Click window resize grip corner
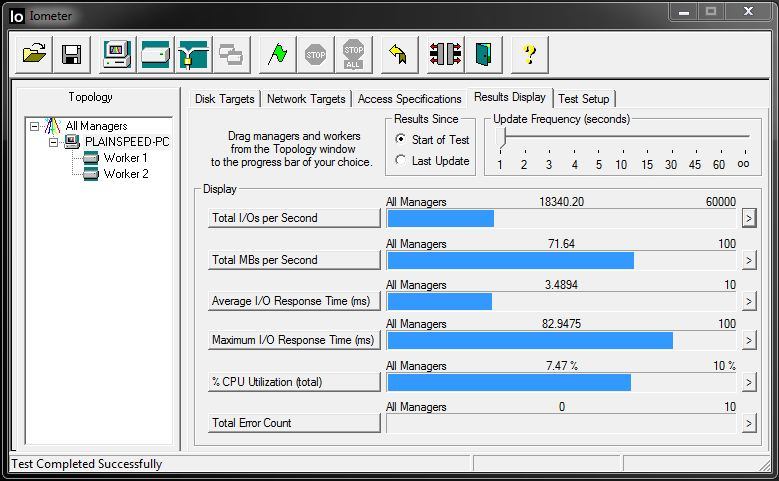 [x=765, y=465]
